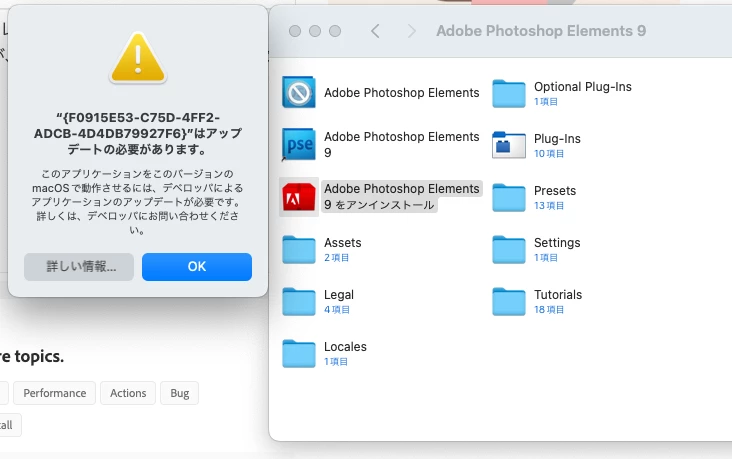Screen dimensions: 732x459
Task: Click the 'Adobe Photoshop Elements 9' alias name
Action: 401,144
